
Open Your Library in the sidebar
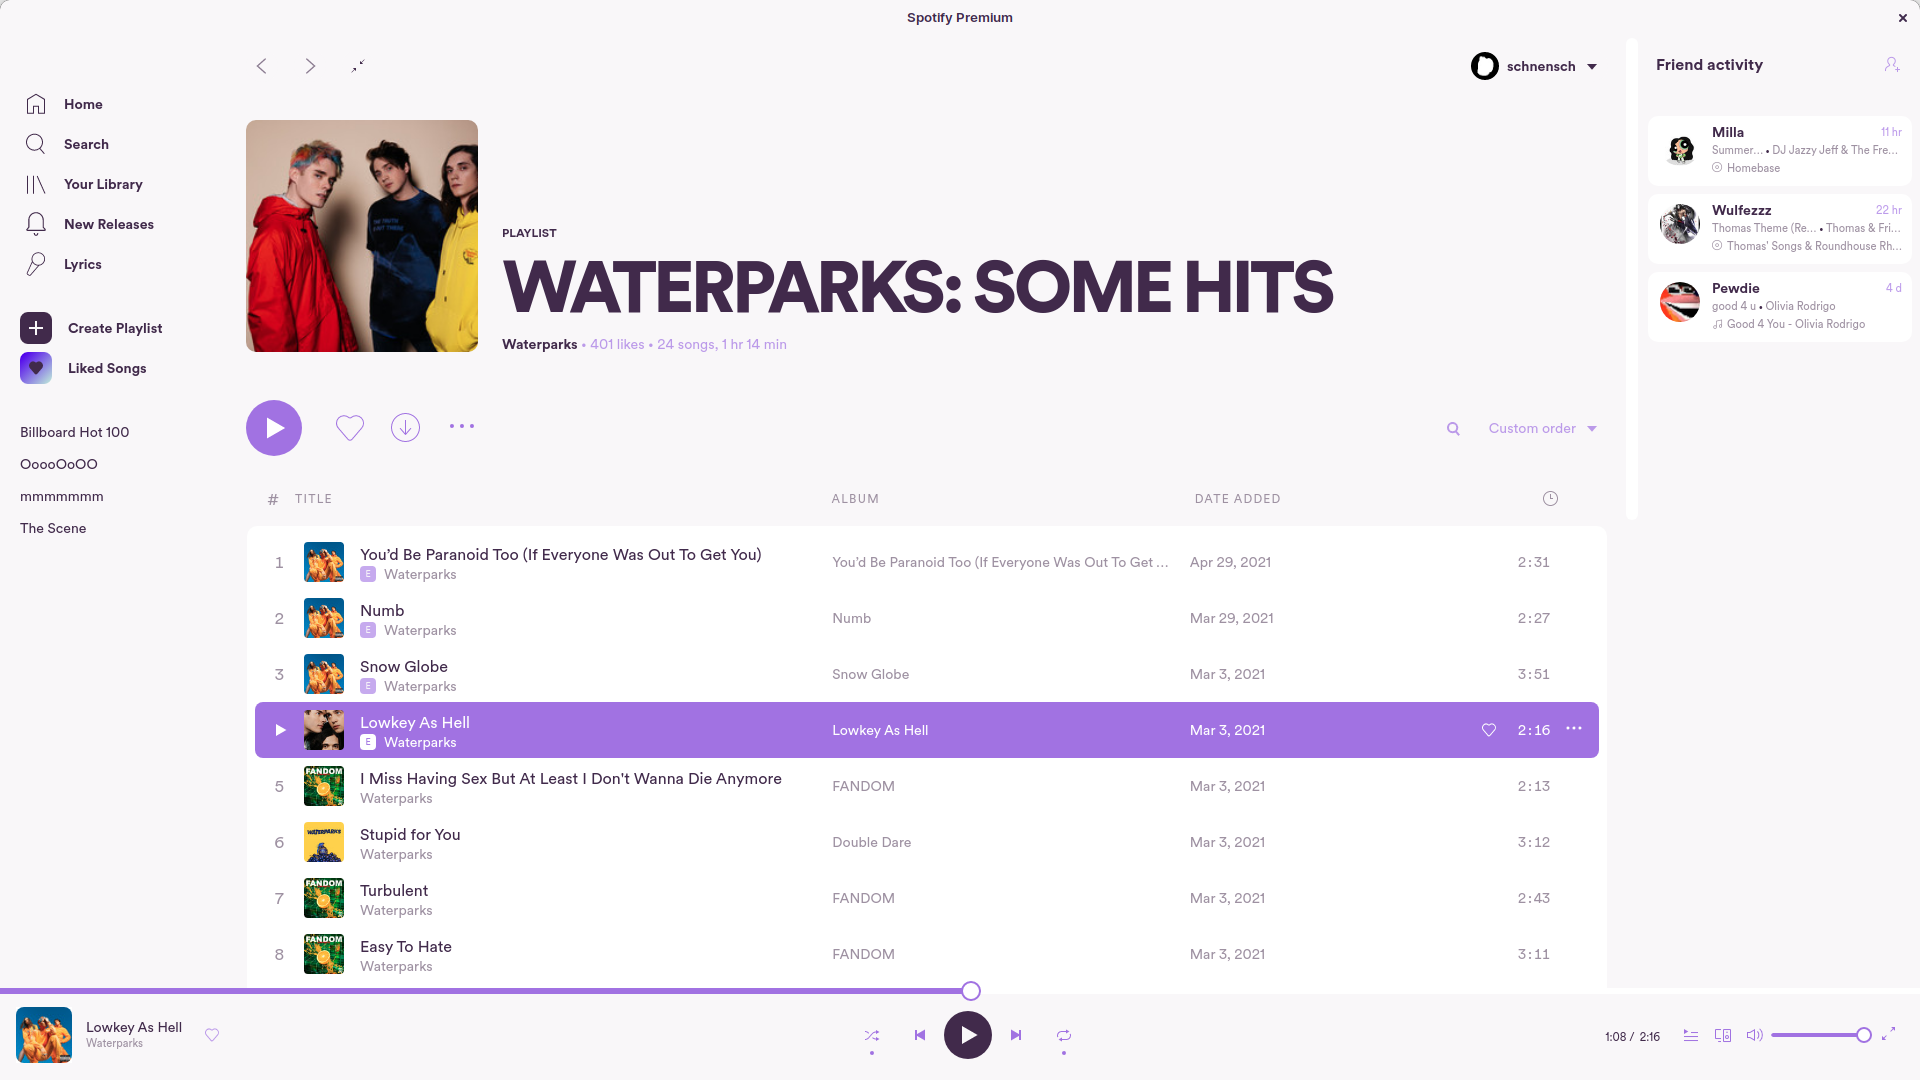[x=103, y=185]
